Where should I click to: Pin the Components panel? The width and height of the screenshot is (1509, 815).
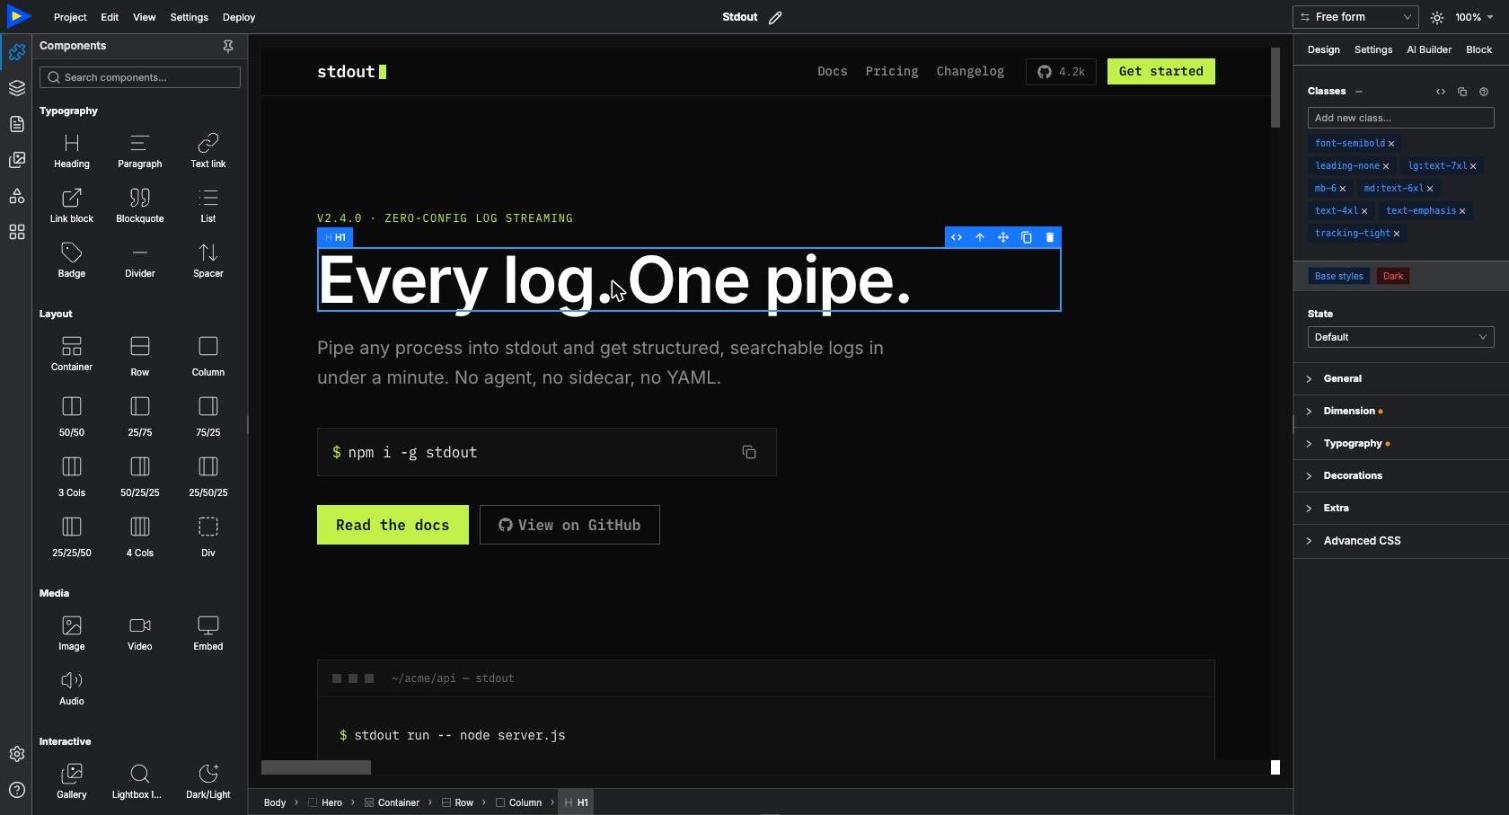[228, 46]
